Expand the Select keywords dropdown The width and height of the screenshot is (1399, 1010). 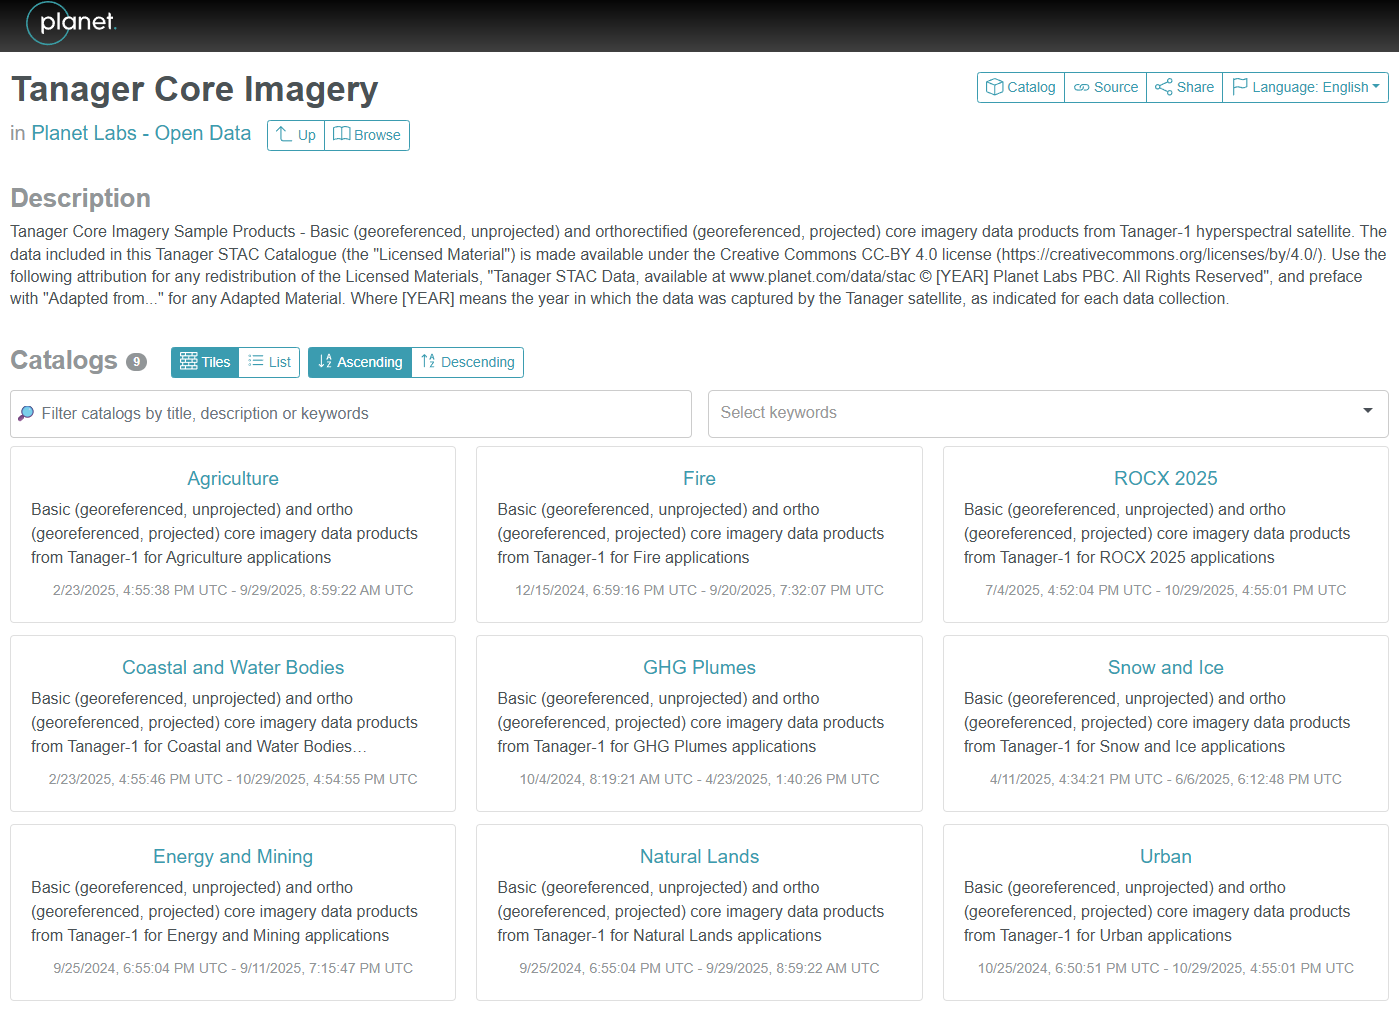click(x=1048, y=414)
